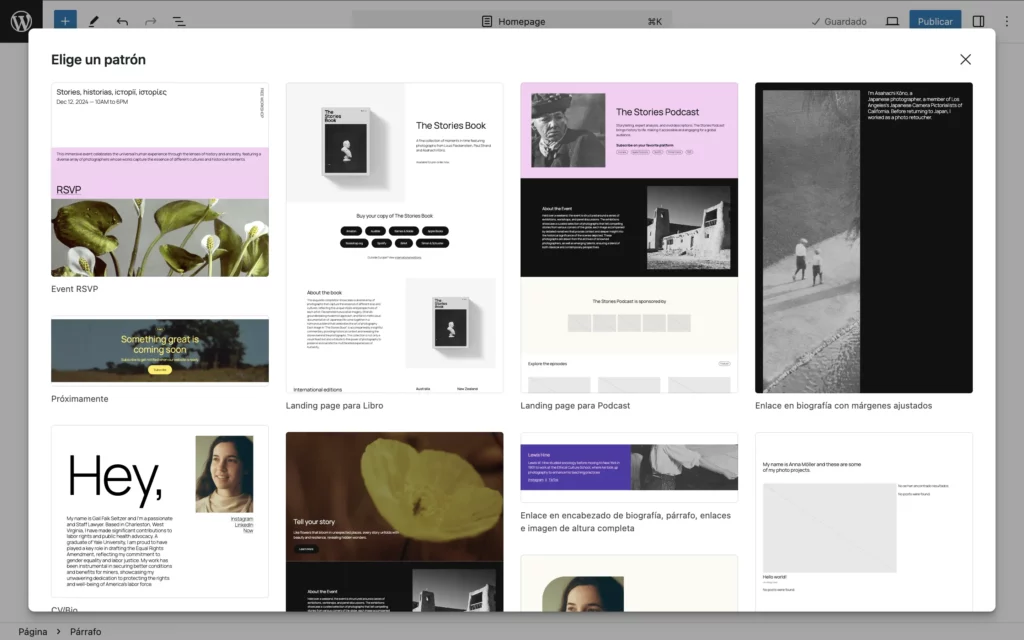This screenshot has width=1024, height=640.
Task: Select the Próximamente pattern thumbnail
Action: (x=160, y=350)
